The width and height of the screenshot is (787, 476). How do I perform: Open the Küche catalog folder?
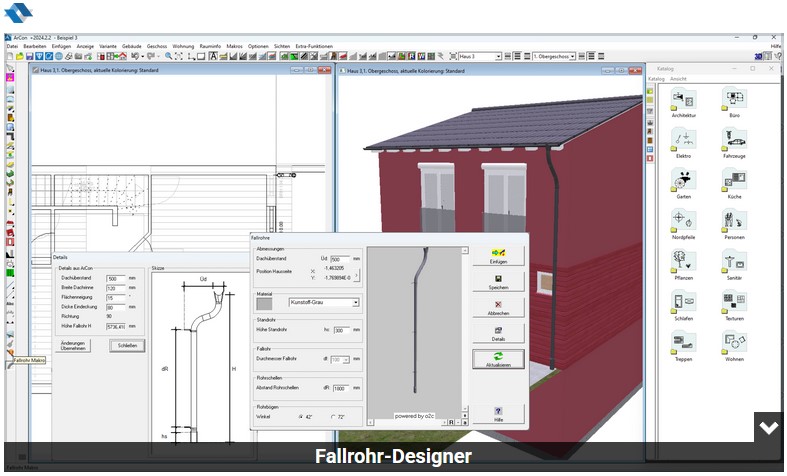(734, 183)
